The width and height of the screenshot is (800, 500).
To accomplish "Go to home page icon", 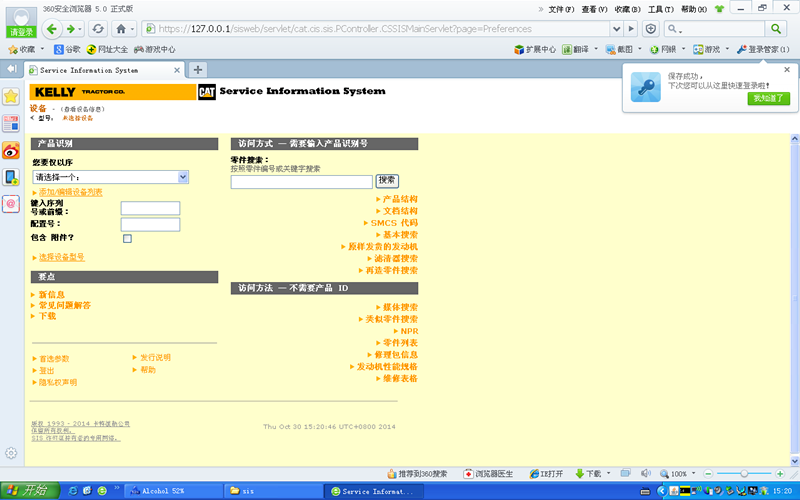I will click(121, 29).
